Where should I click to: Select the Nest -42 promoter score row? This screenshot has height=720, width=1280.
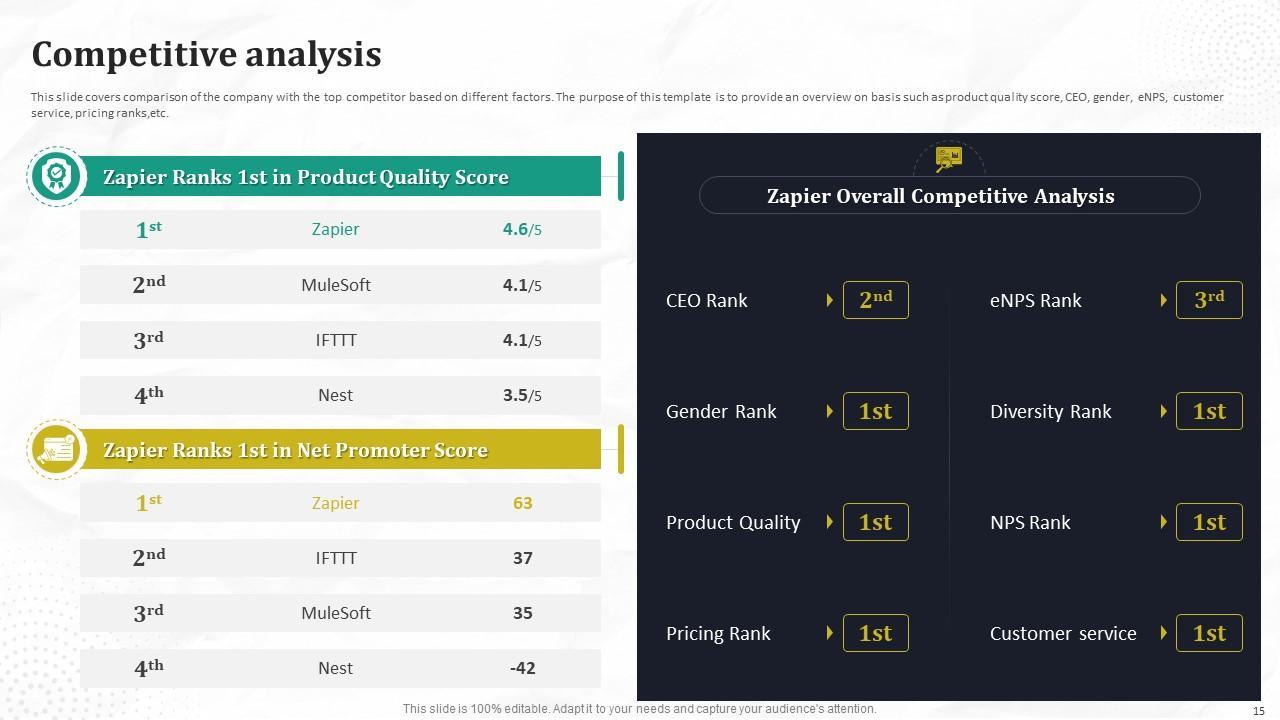[340, 668]
